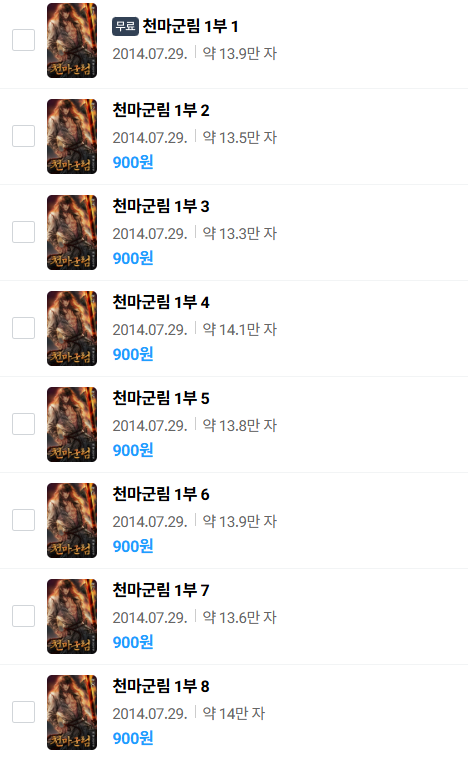Tick the 천마군림 1부 3 checkbox
Viewport: 468px width, 760px height.
point(23,232)
